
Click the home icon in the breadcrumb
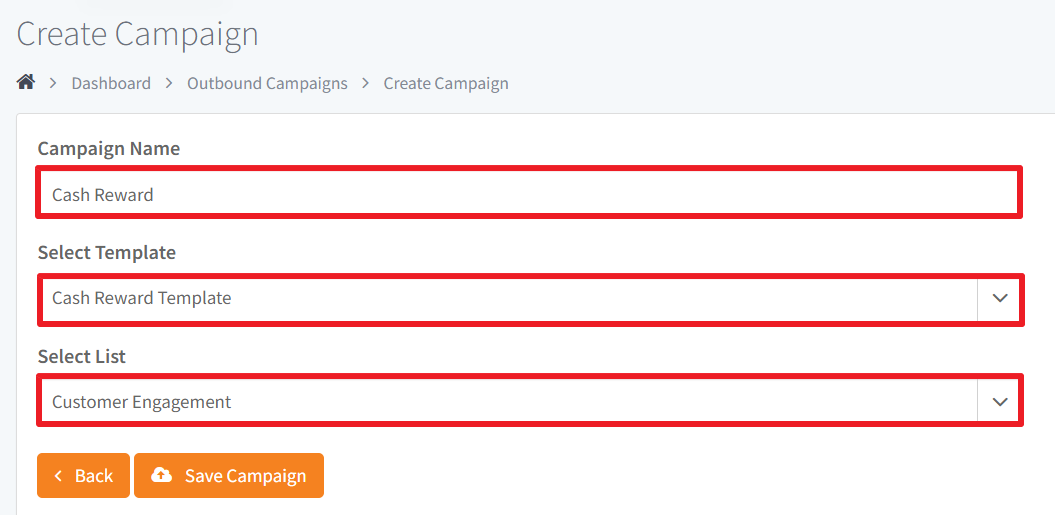(26, 82)
